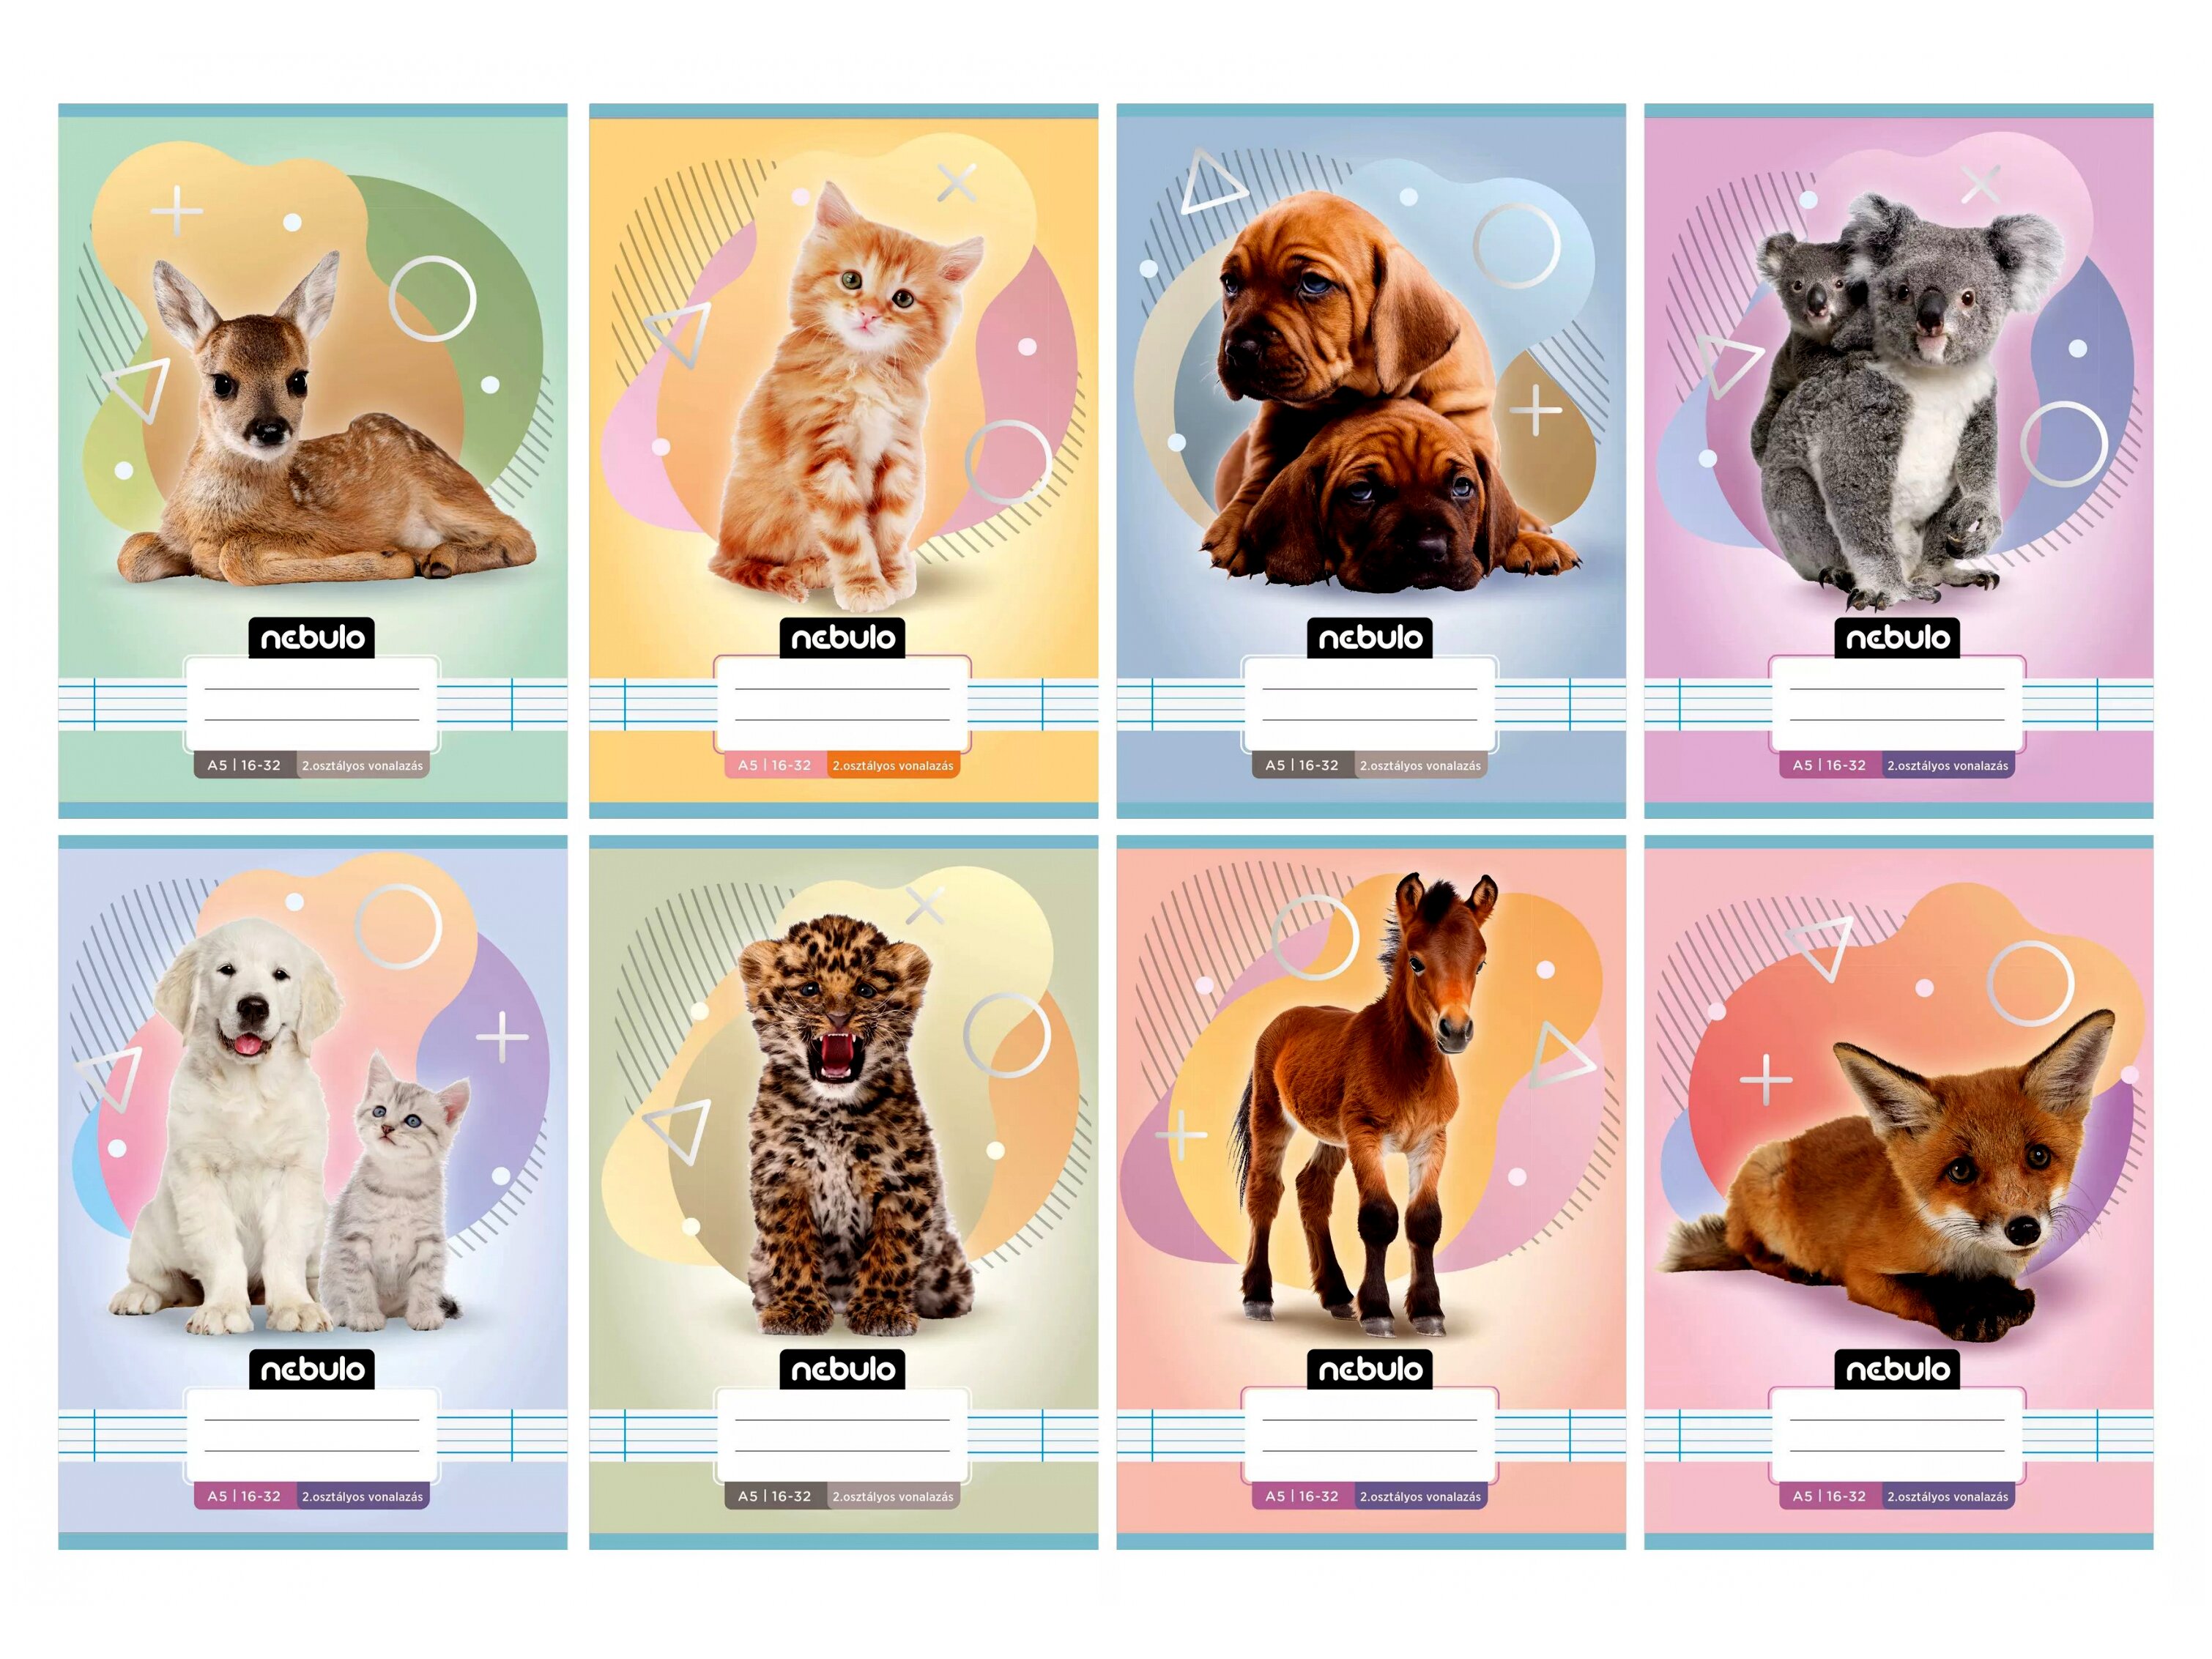Click the nebulo logo under the orange kitten
This screenshot has width=2212, height=1659.
click(843, 637)
